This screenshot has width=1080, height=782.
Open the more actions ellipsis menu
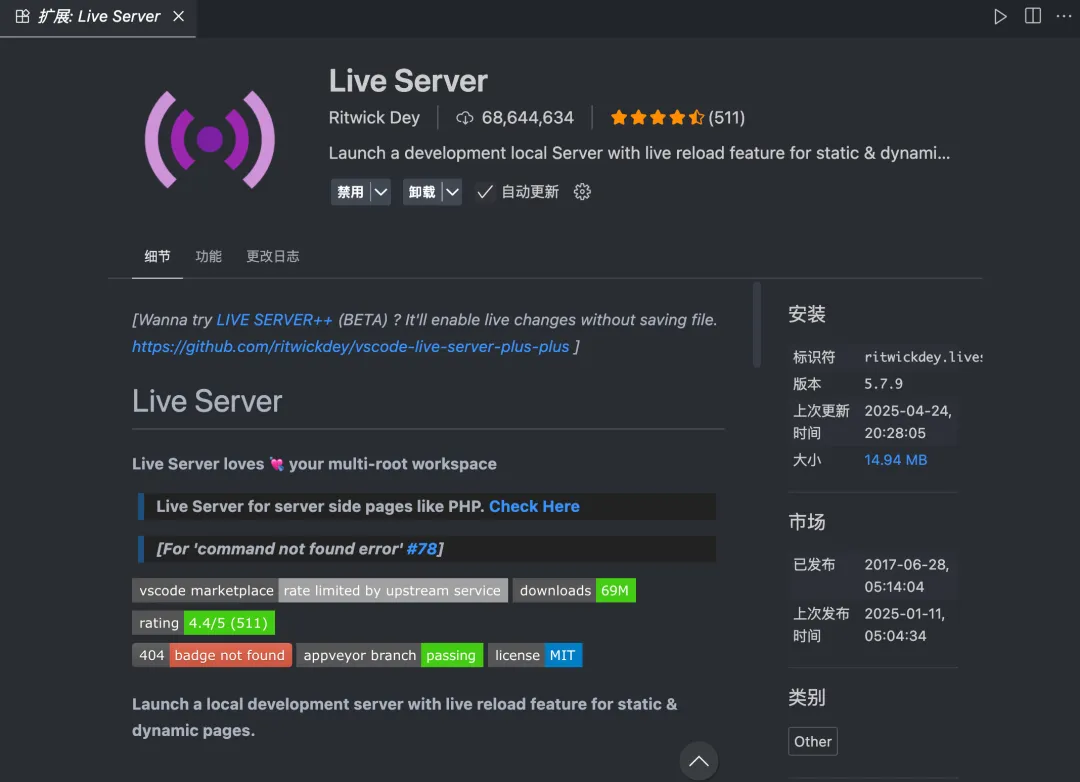1063,17
